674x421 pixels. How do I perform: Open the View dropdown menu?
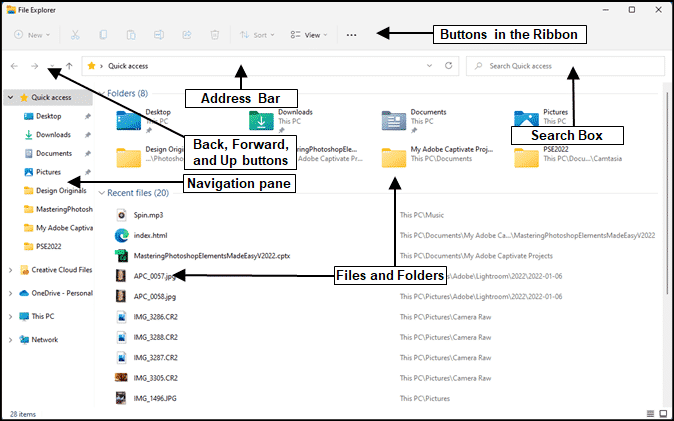(309, 35)
